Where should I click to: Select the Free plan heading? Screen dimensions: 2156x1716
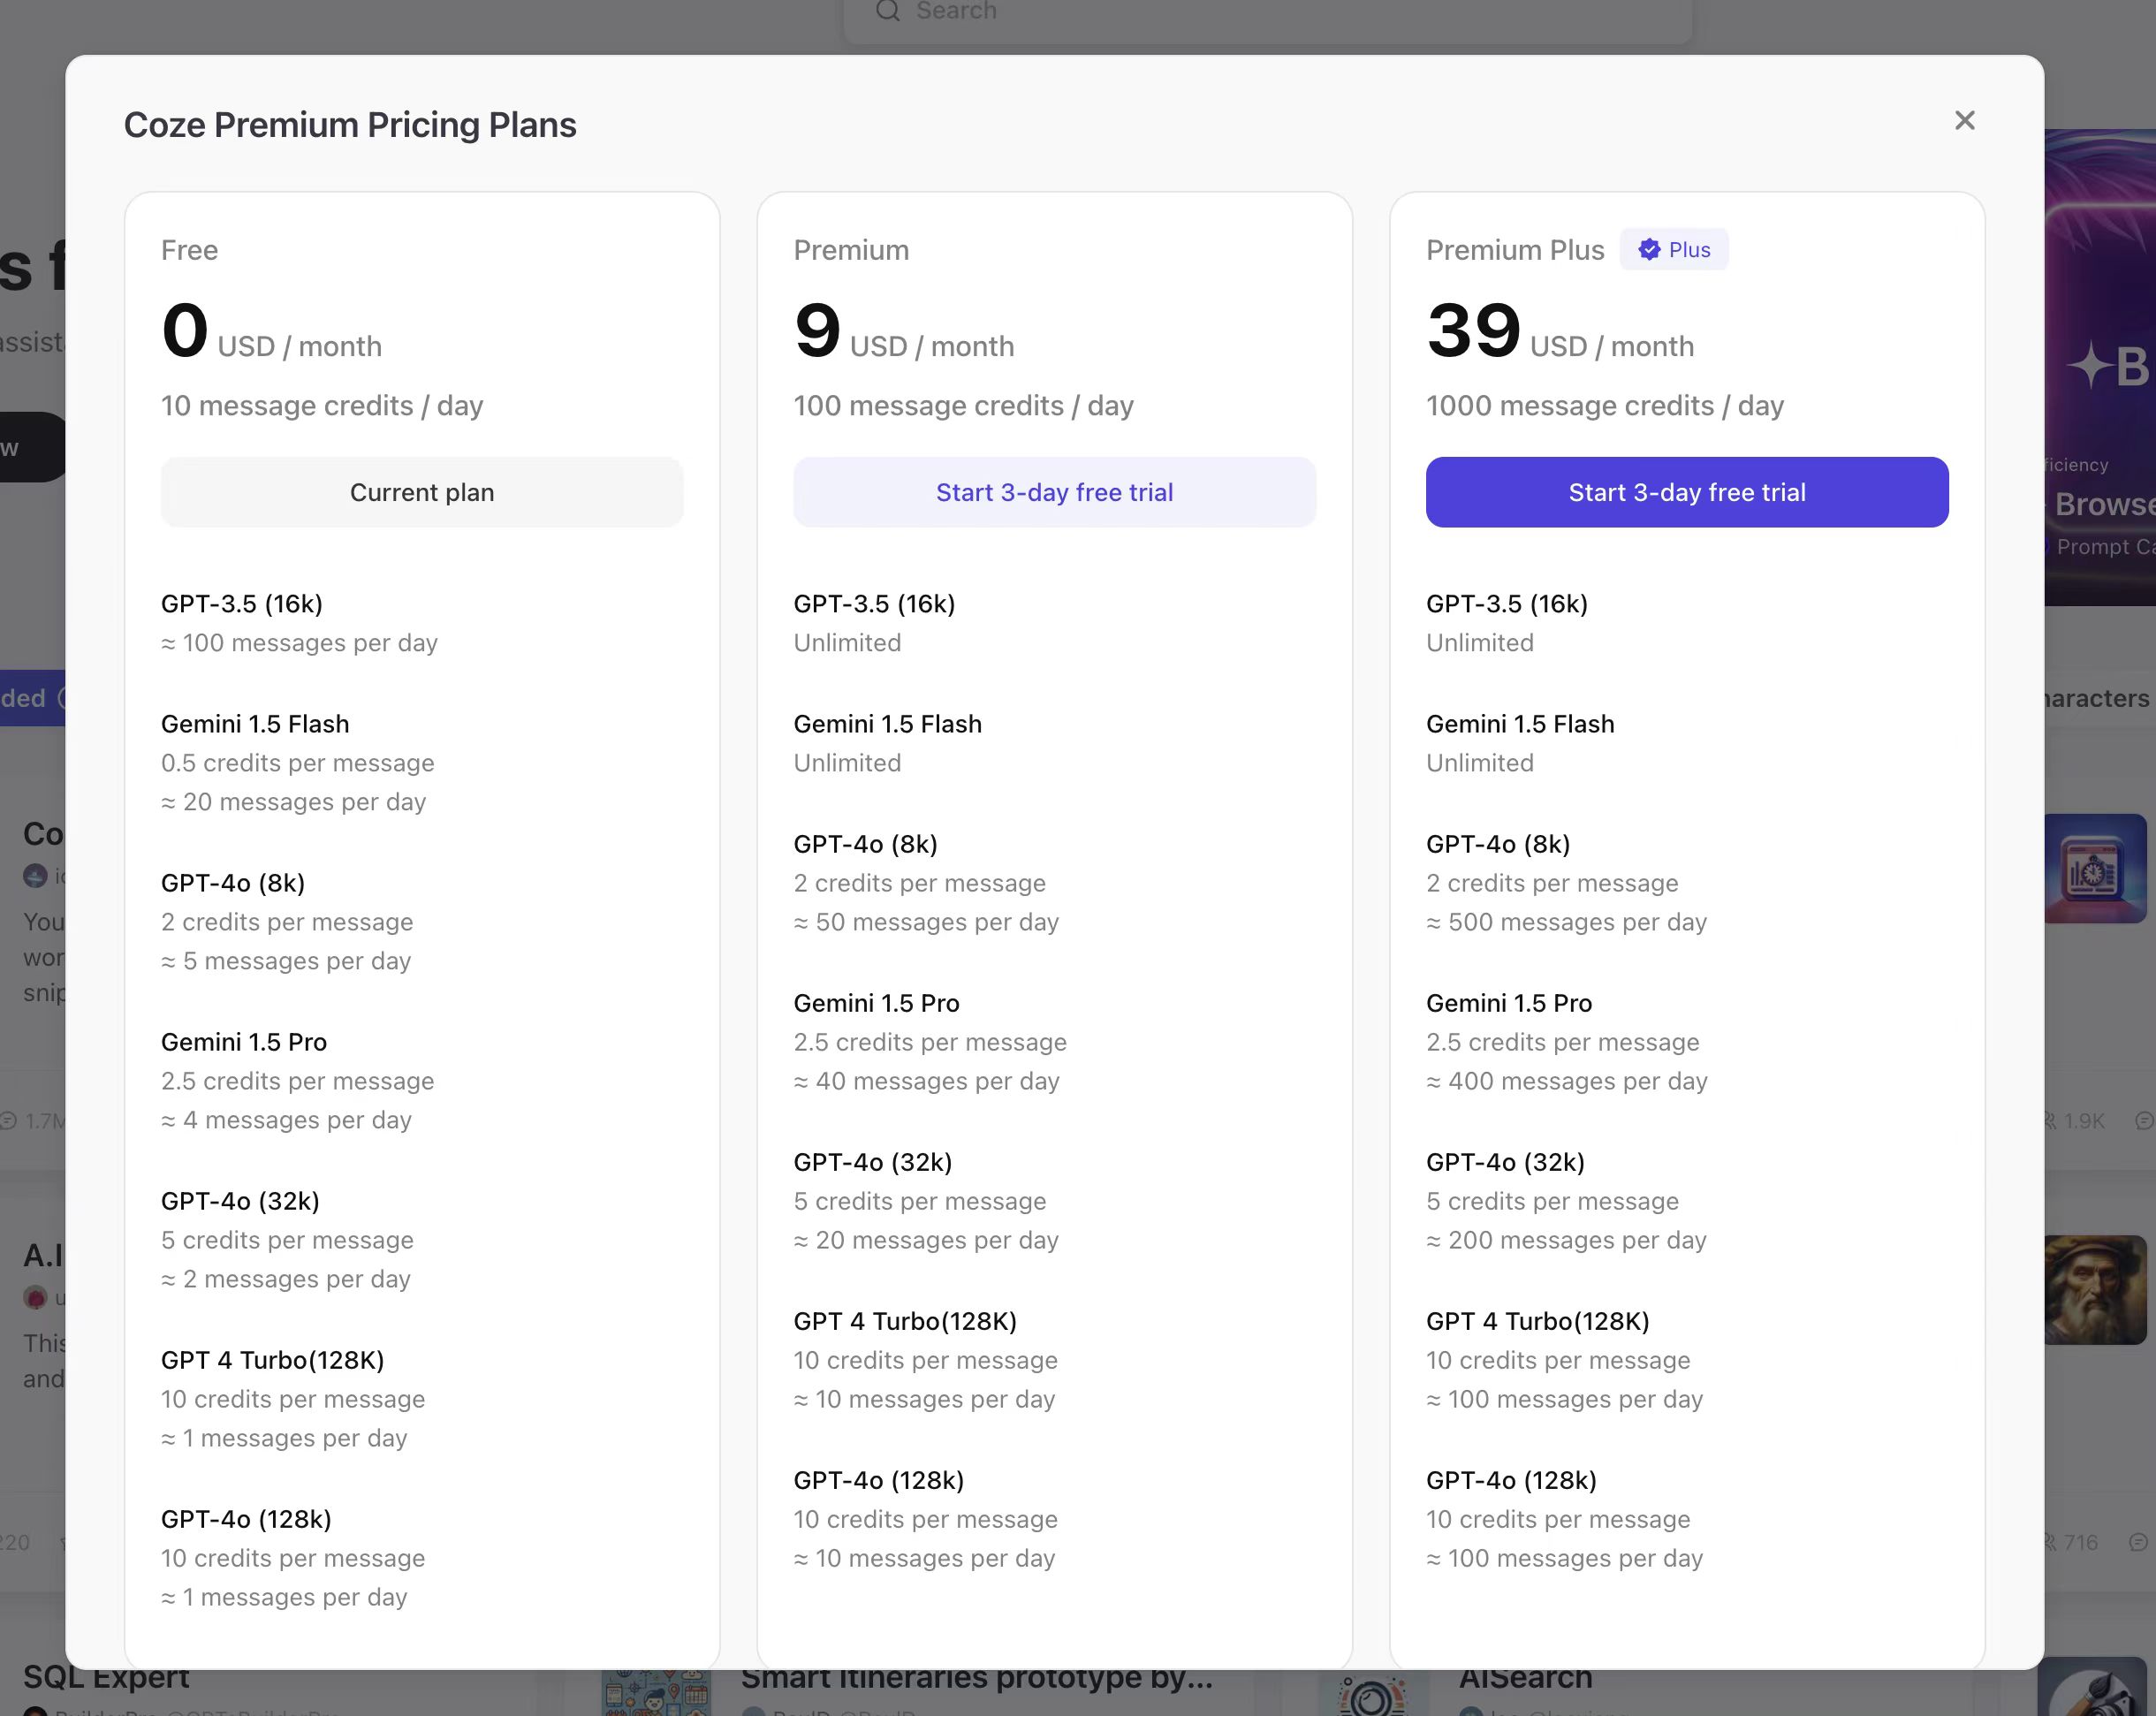(190, 250)
